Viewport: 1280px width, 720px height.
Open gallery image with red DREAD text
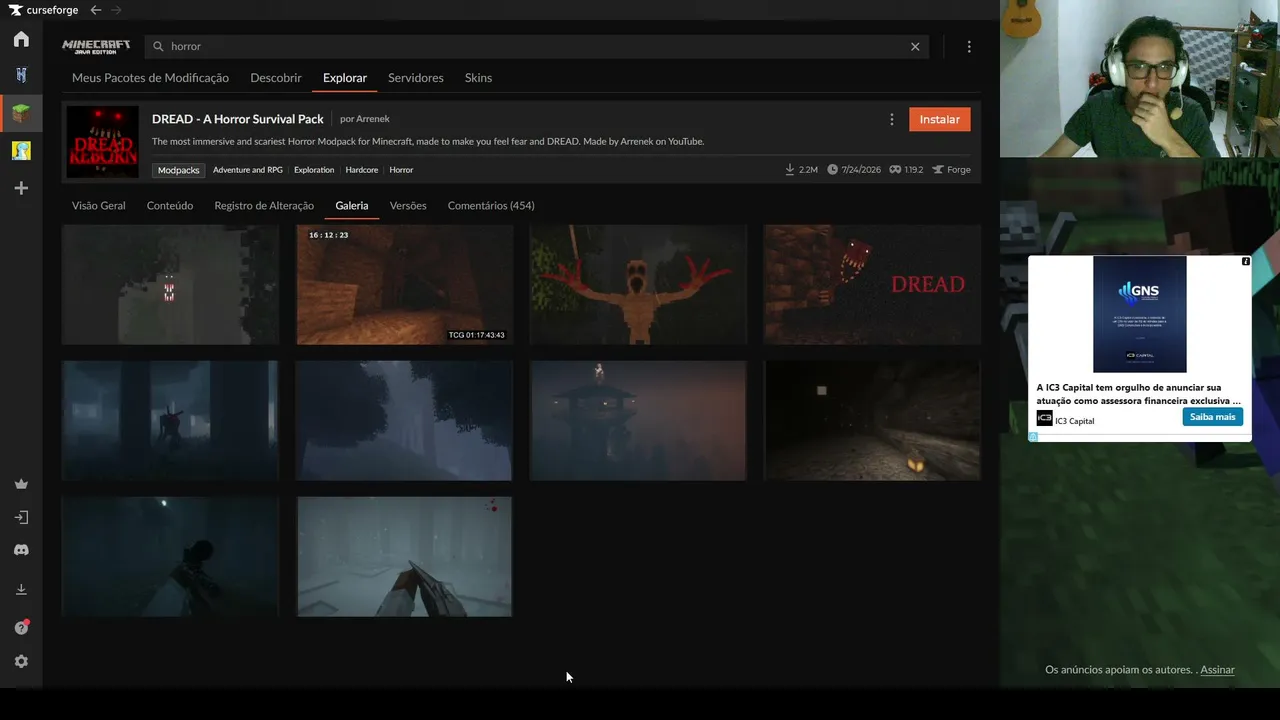click(x=872, y=285)
